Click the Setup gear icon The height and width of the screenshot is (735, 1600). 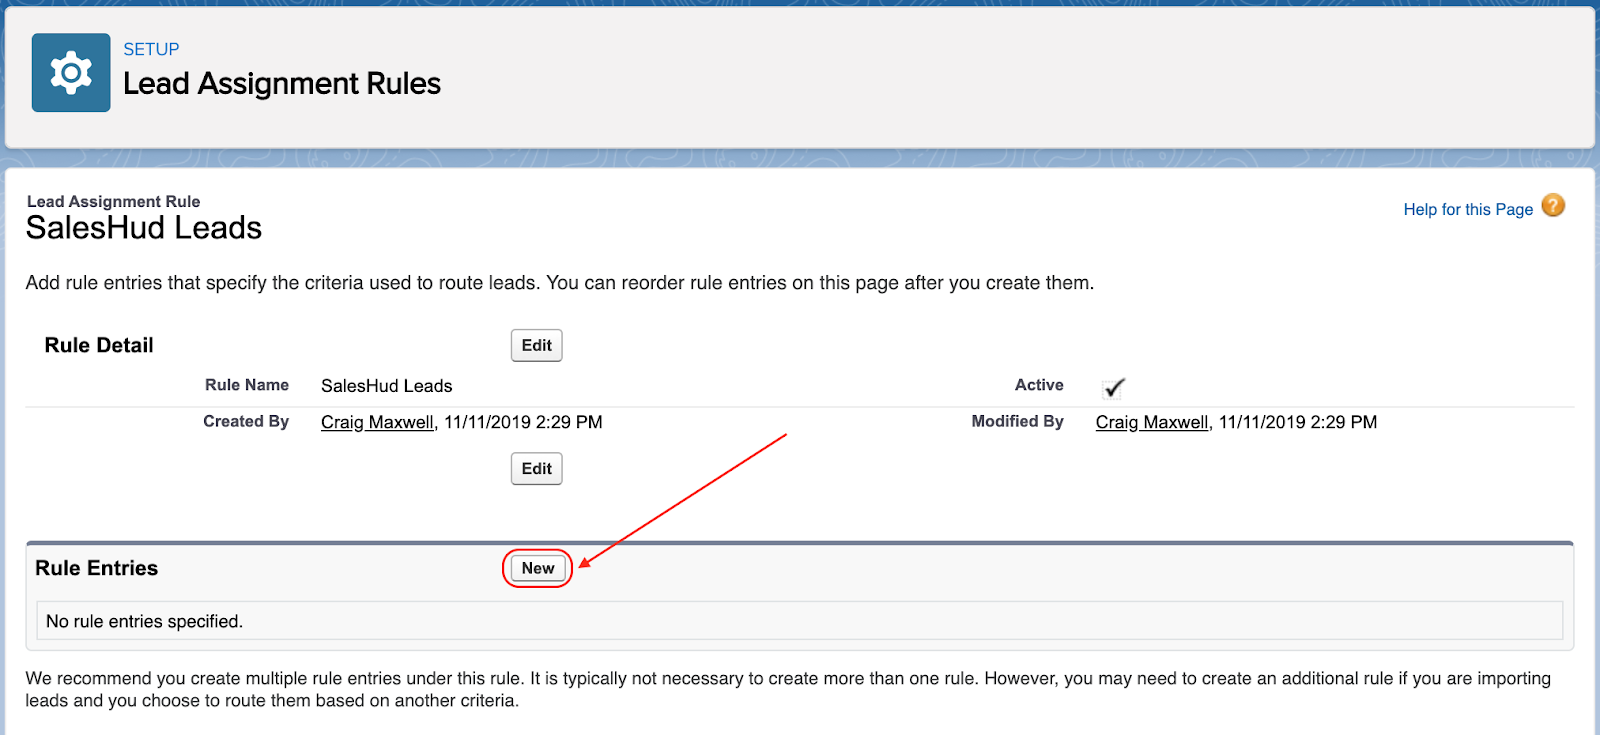click(x=71, y=73)
